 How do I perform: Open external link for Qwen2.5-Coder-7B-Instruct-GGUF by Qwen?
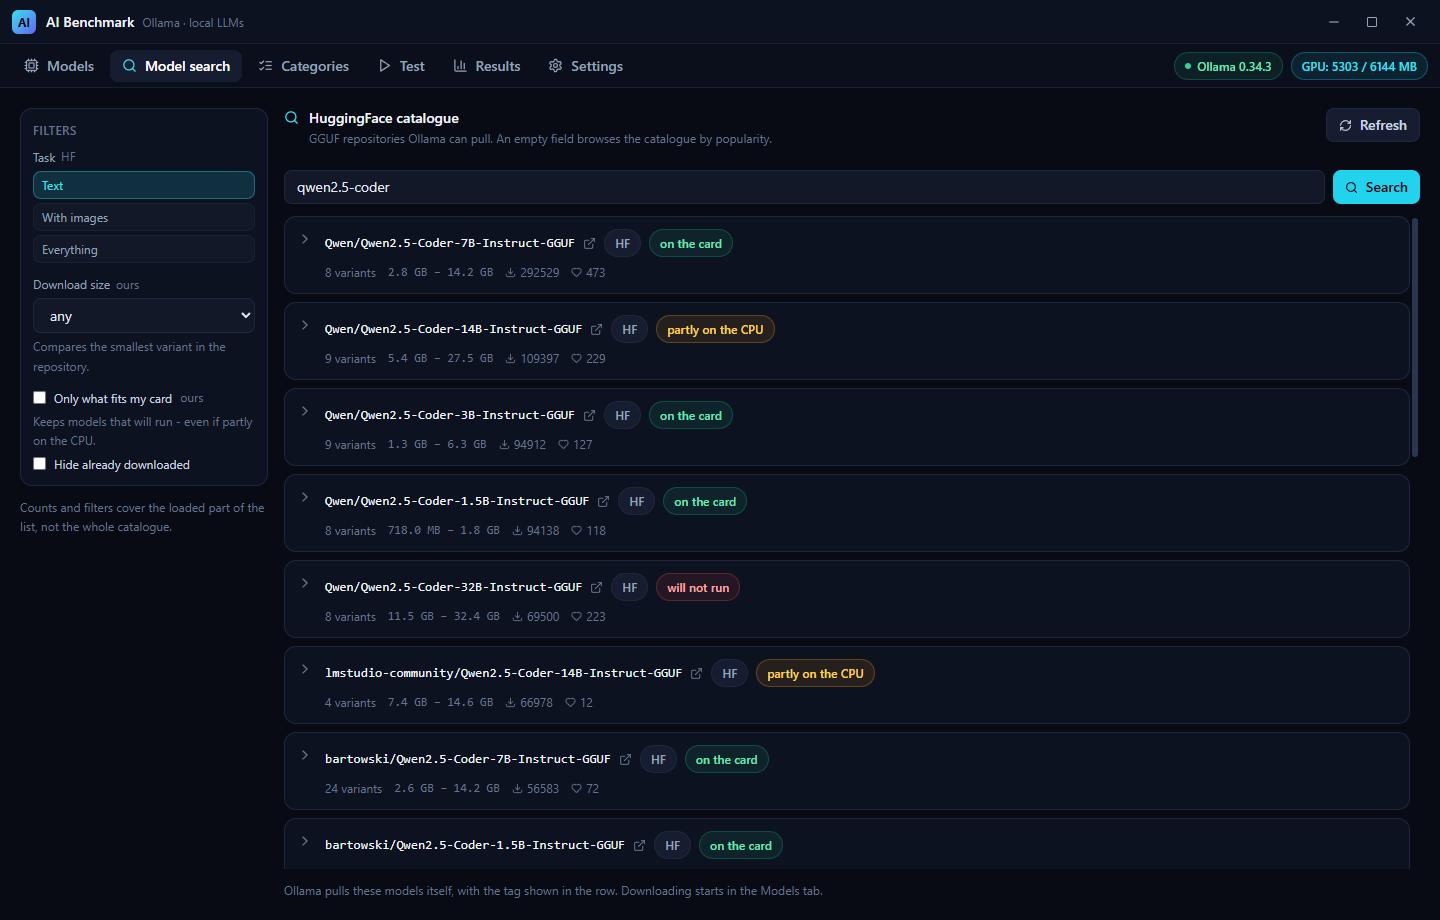589,244
